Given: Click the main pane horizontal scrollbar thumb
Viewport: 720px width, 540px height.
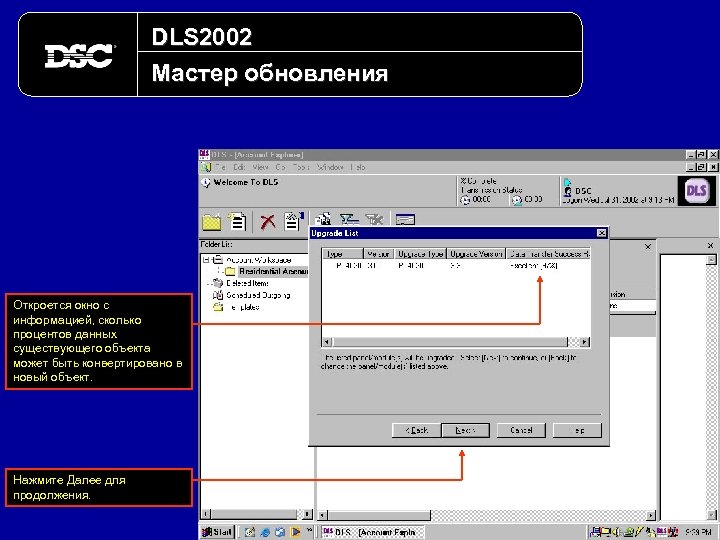Looking at the screenshot, I should pyautogui.click(x=379, y=515).
